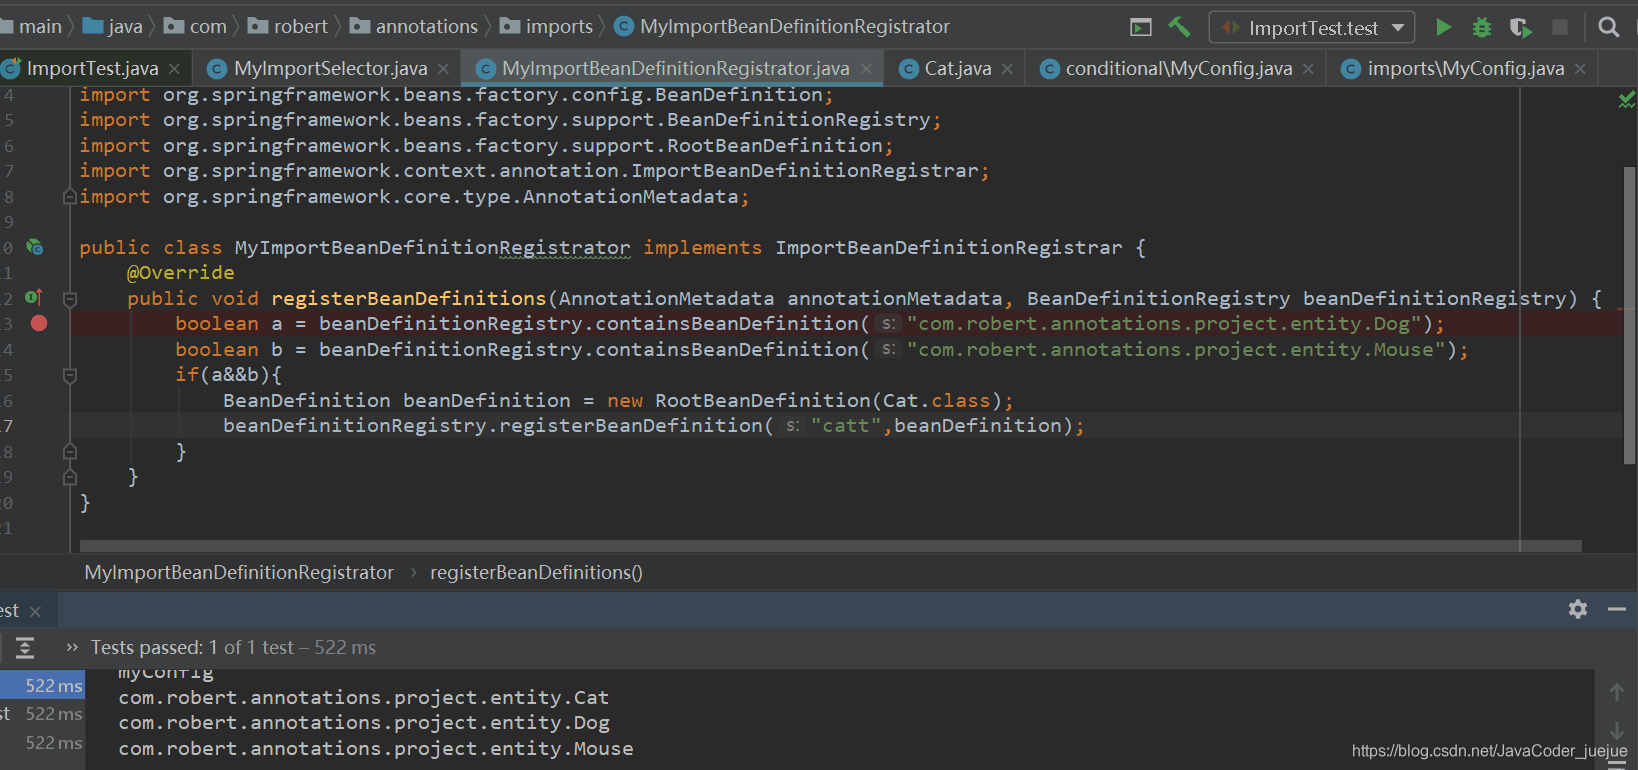
Task: Click the MyImportBeanDefinitionRegistrator class name in code
Action: coord(433,247)
